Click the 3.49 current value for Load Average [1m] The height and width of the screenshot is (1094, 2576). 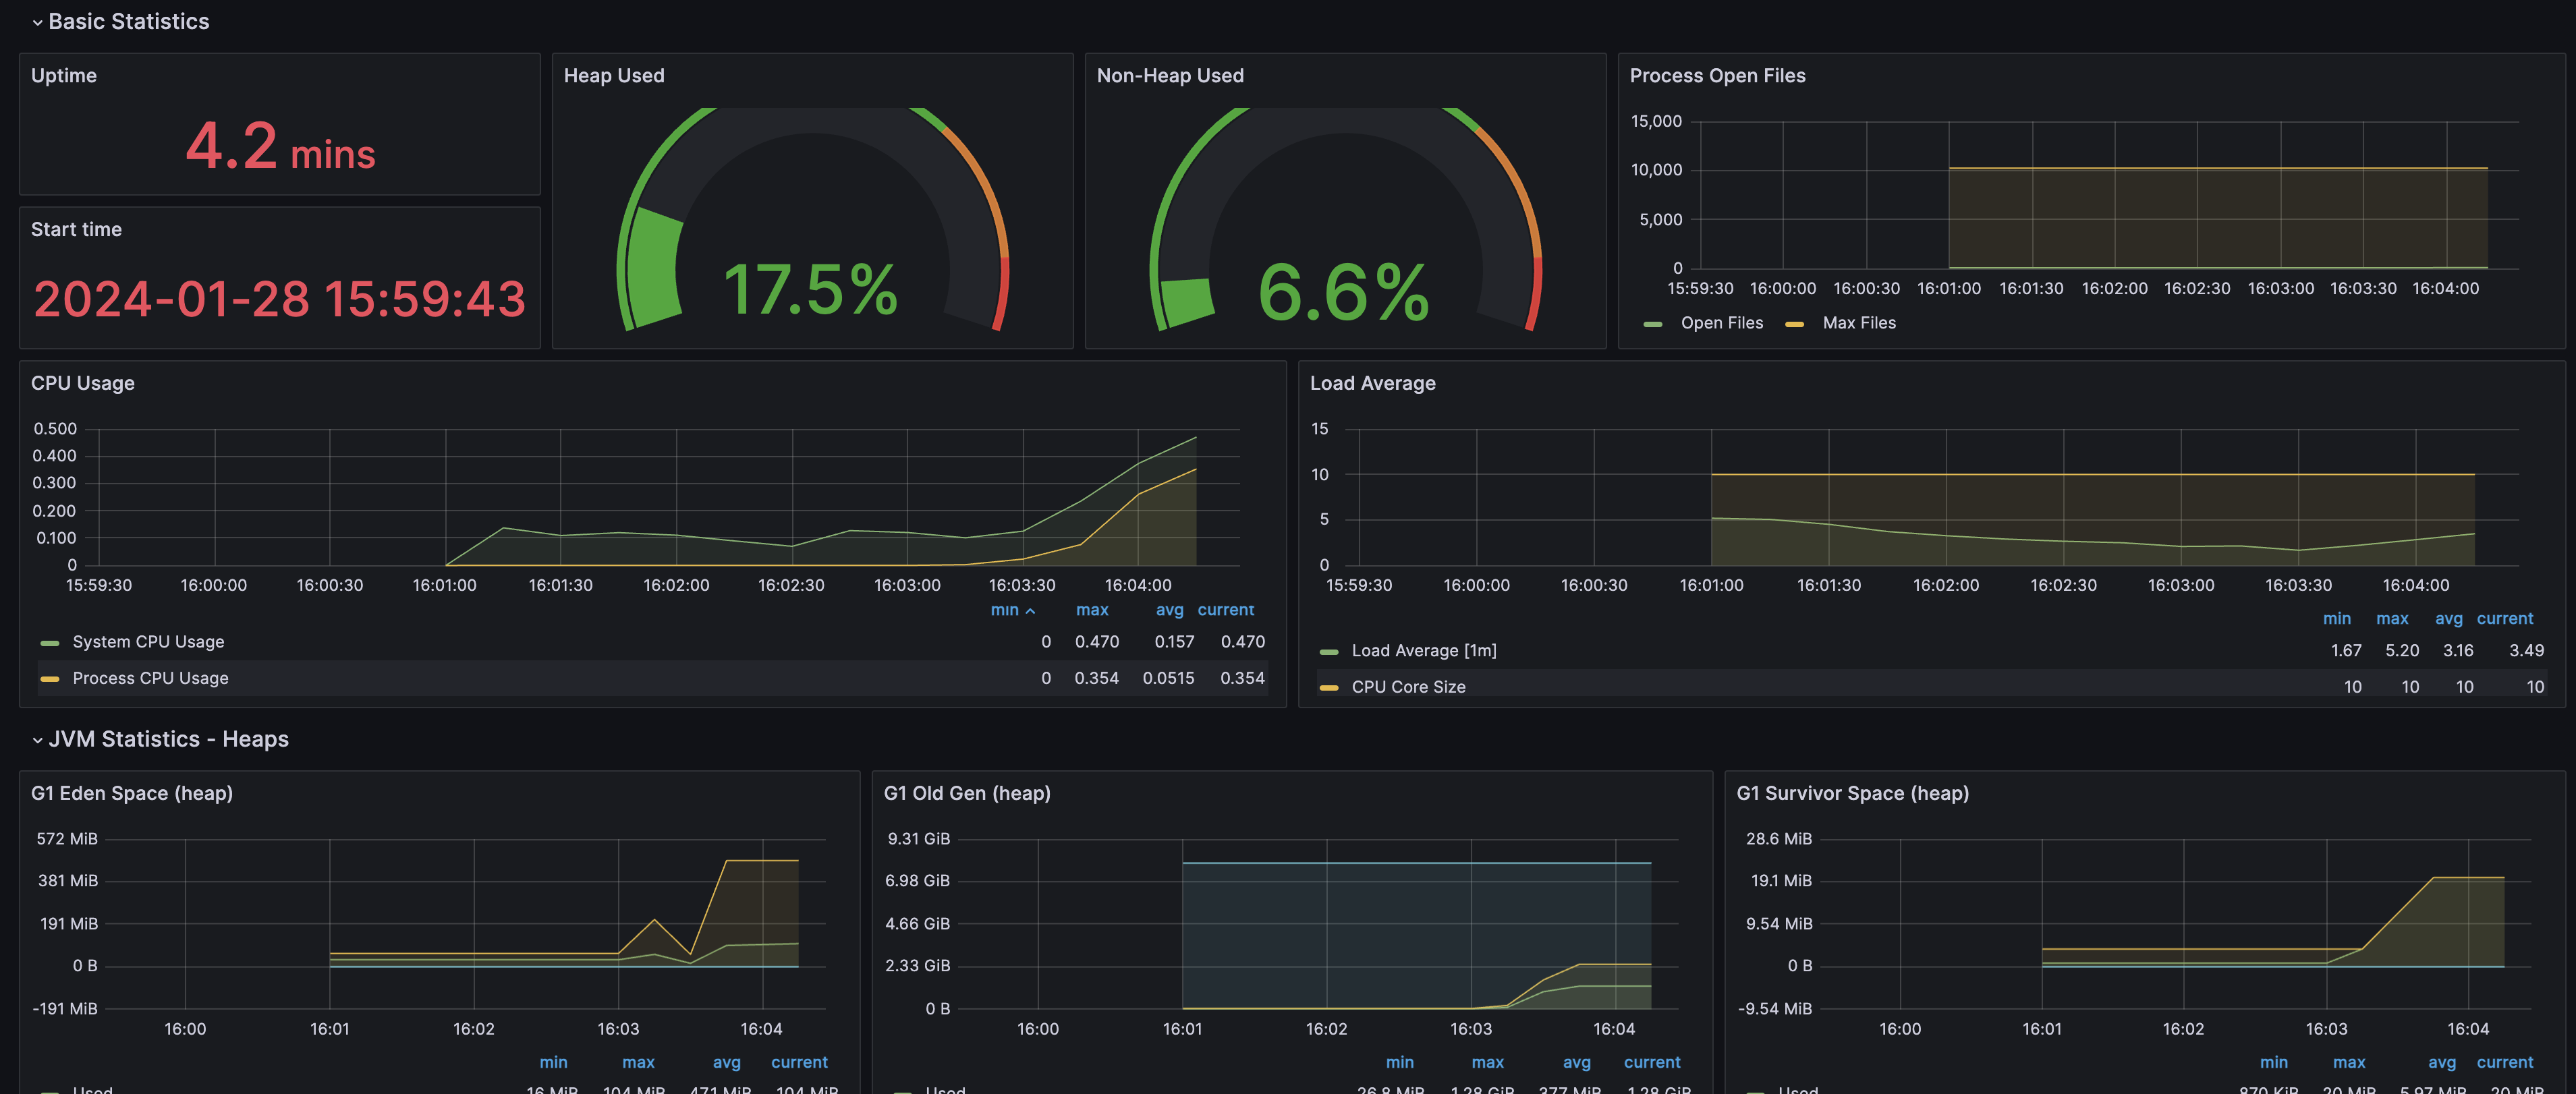[2526, 651]
